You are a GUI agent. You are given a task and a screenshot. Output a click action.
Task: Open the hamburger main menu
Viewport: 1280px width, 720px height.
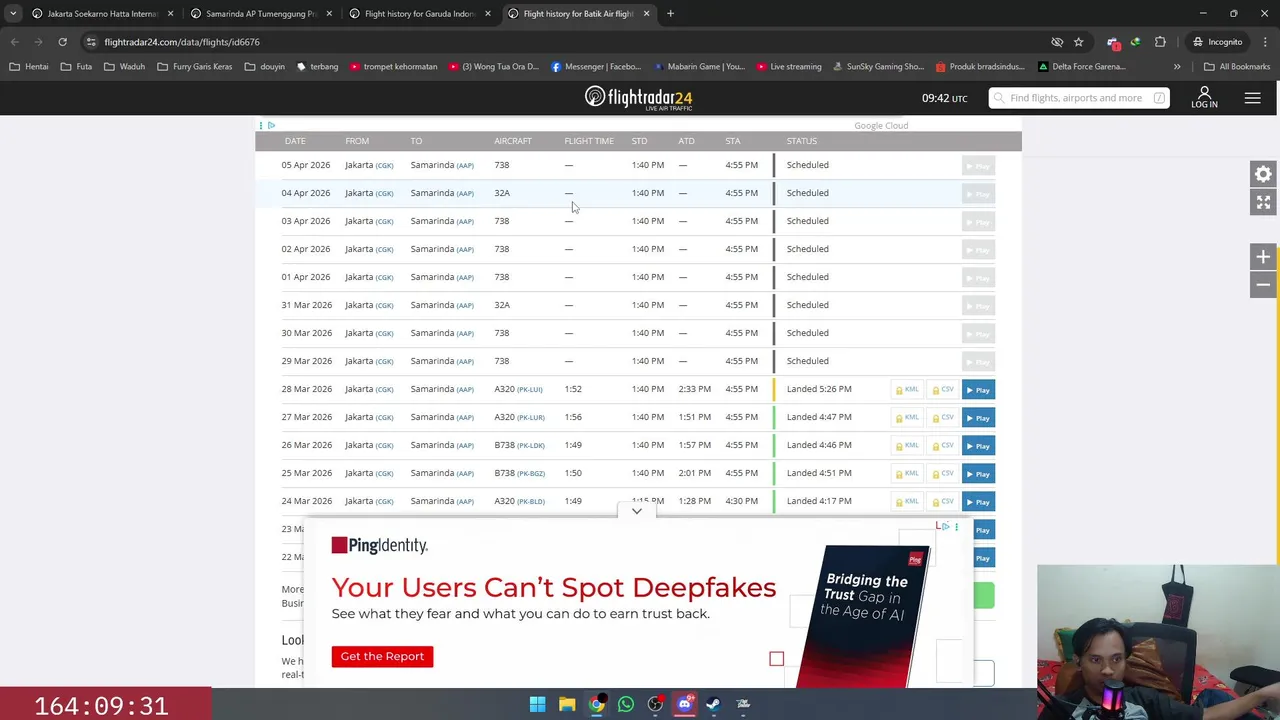click(x=1252, y=97)
